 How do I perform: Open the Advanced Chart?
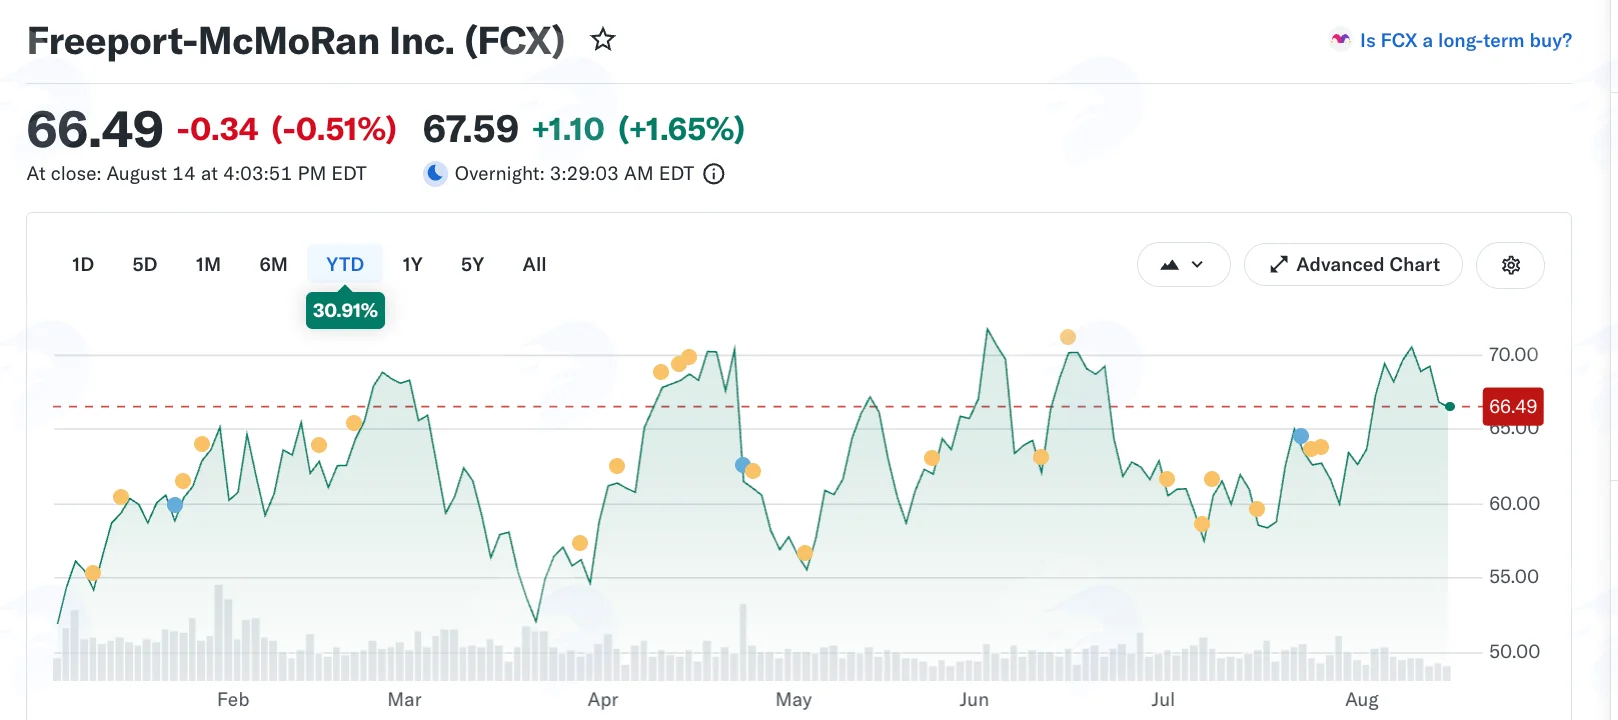(x=1353, y=265)
